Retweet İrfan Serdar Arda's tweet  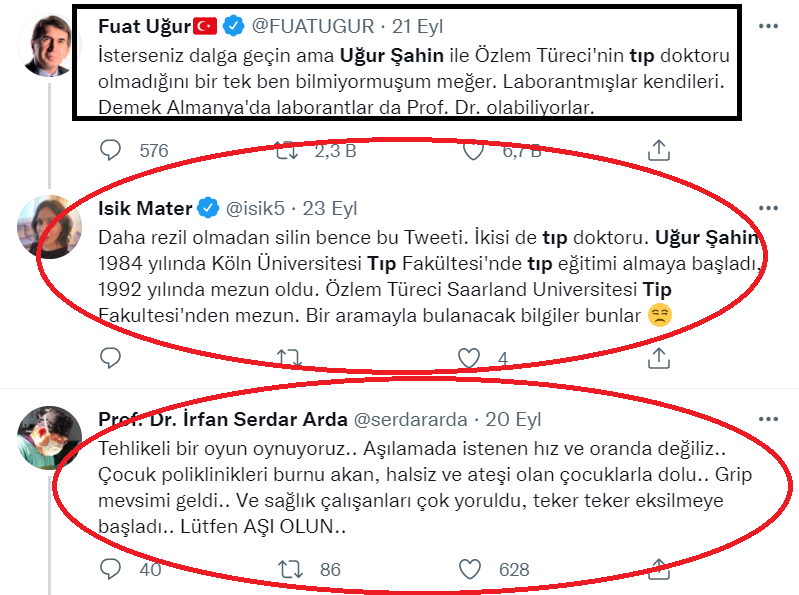[x=286, y=569]
